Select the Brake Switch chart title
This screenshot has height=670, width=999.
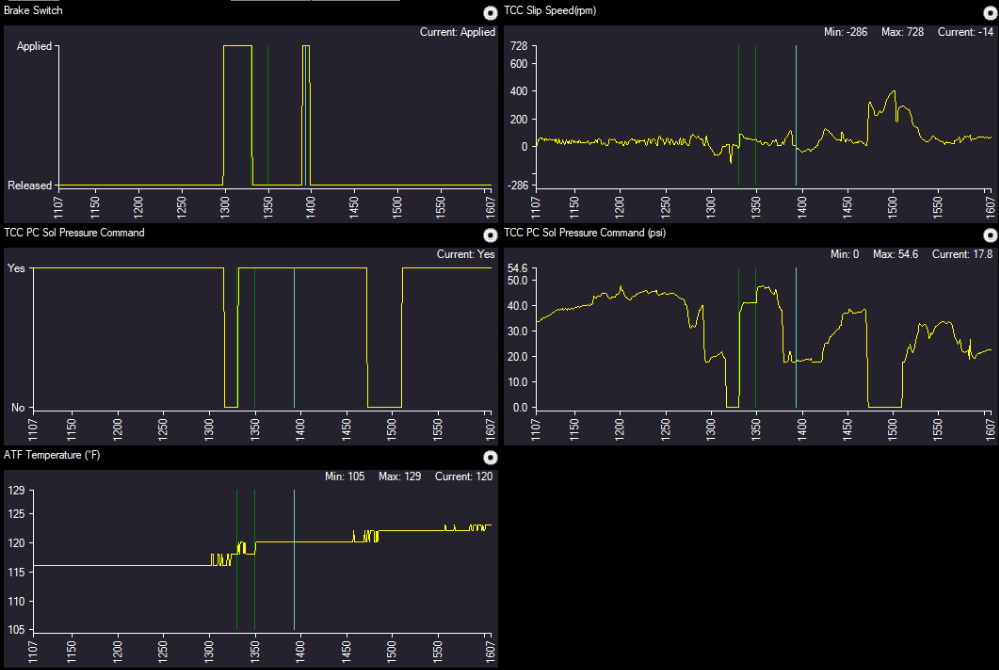click(x=33, y=10)
